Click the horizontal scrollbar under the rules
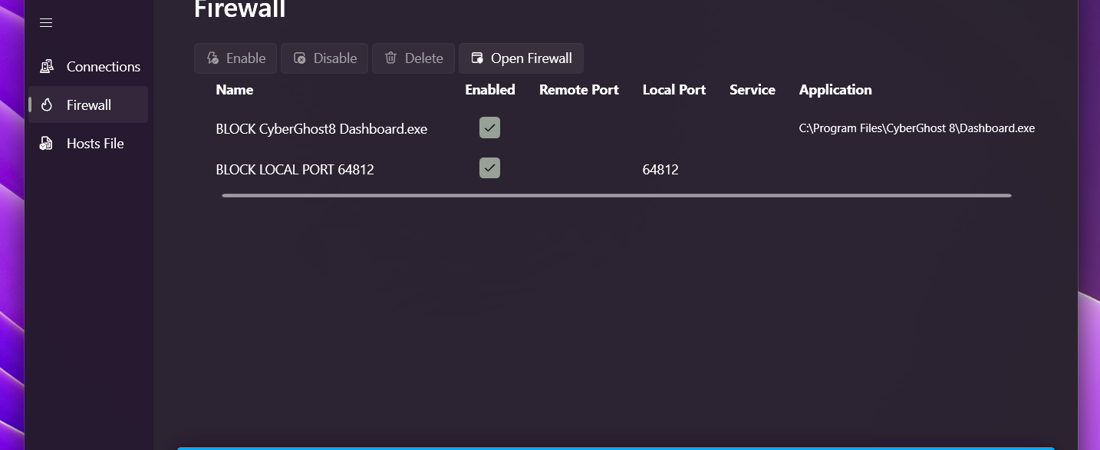Image resolution: width=1100 pixels, height=450 pixels. (616, 196)
